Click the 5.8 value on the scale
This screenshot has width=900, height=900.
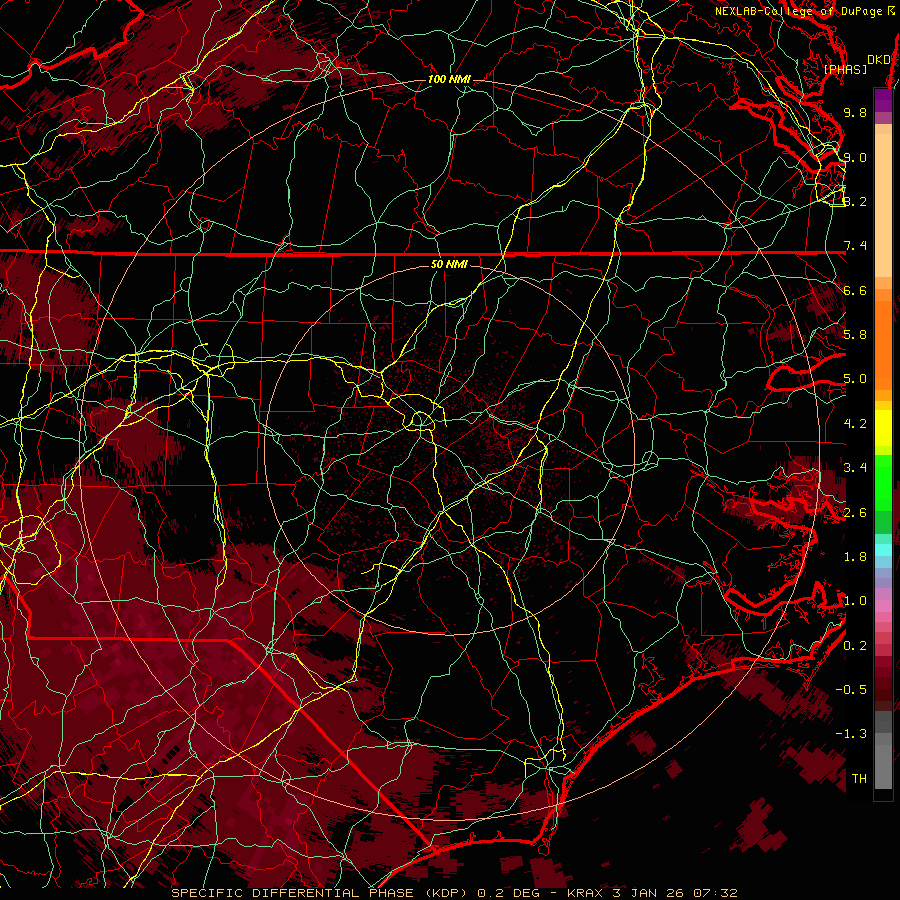(855, 335)
